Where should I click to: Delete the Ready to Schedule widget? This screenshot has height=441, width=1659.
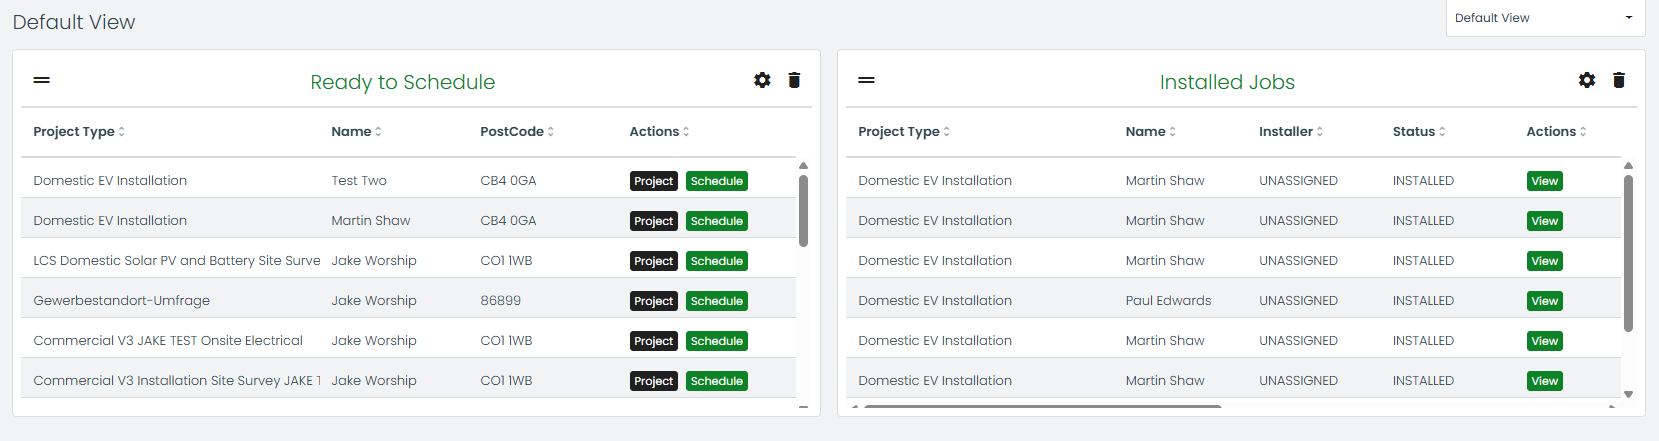click(794, 80)
